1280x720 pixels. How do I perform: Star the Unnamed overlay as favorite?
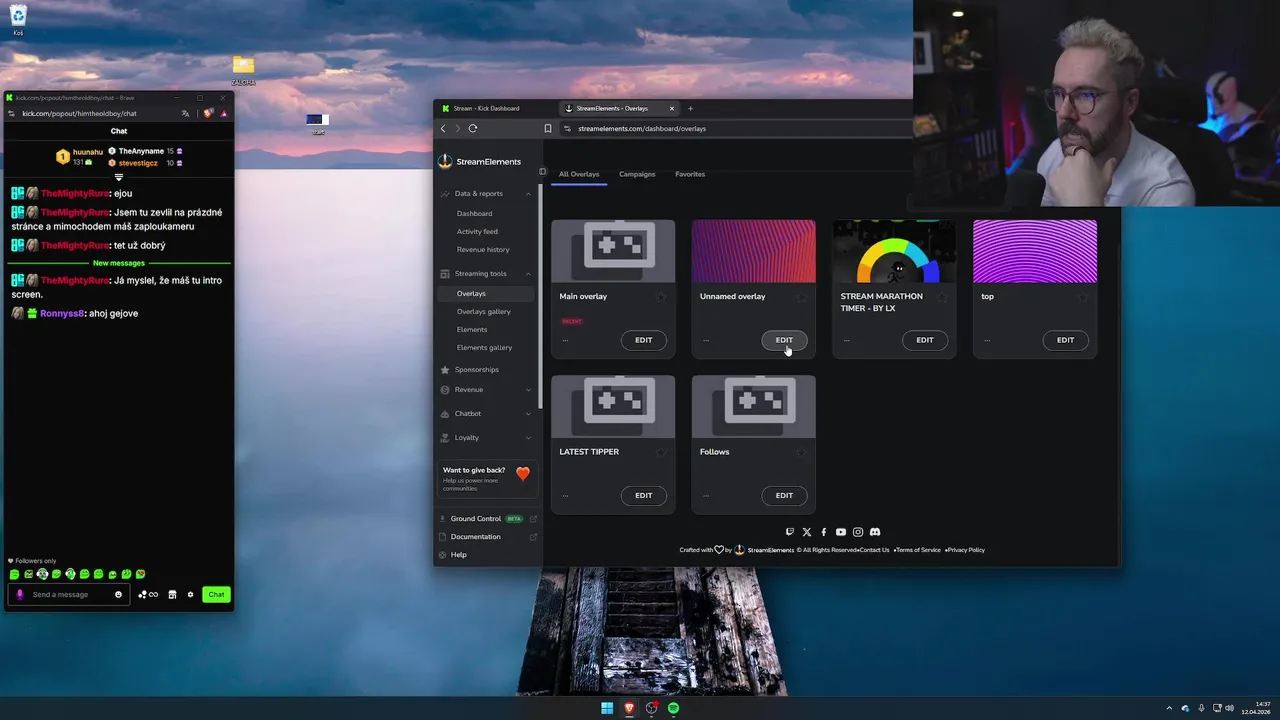[801, 297]
